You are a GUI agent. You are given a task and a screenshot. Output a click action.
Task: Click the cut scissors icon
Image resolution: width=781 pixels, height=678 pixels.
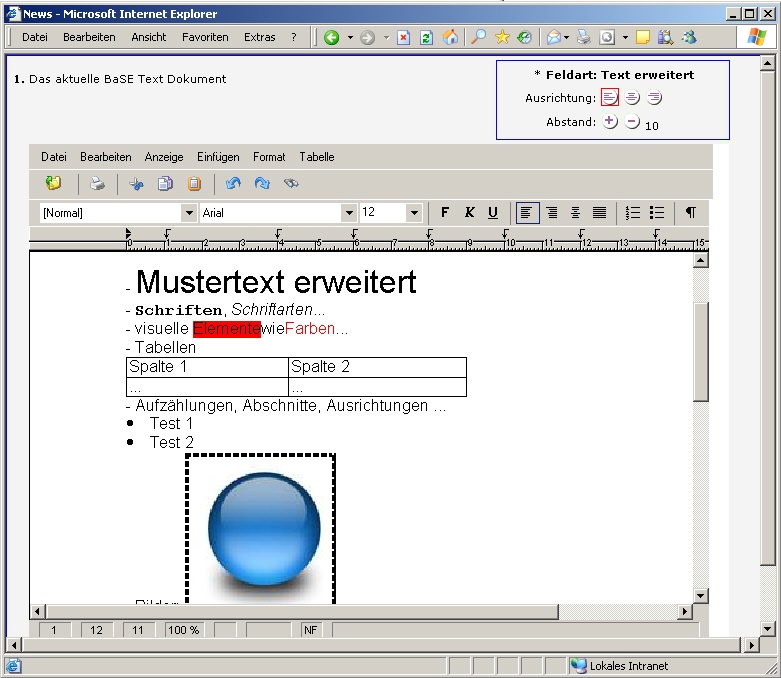137,184
